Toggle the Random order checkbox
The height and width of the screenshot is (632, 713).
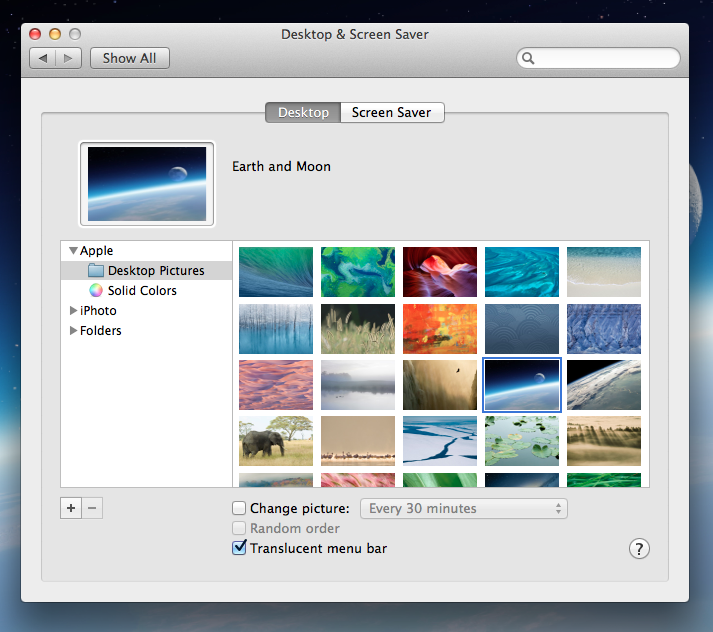coord(239,528)
